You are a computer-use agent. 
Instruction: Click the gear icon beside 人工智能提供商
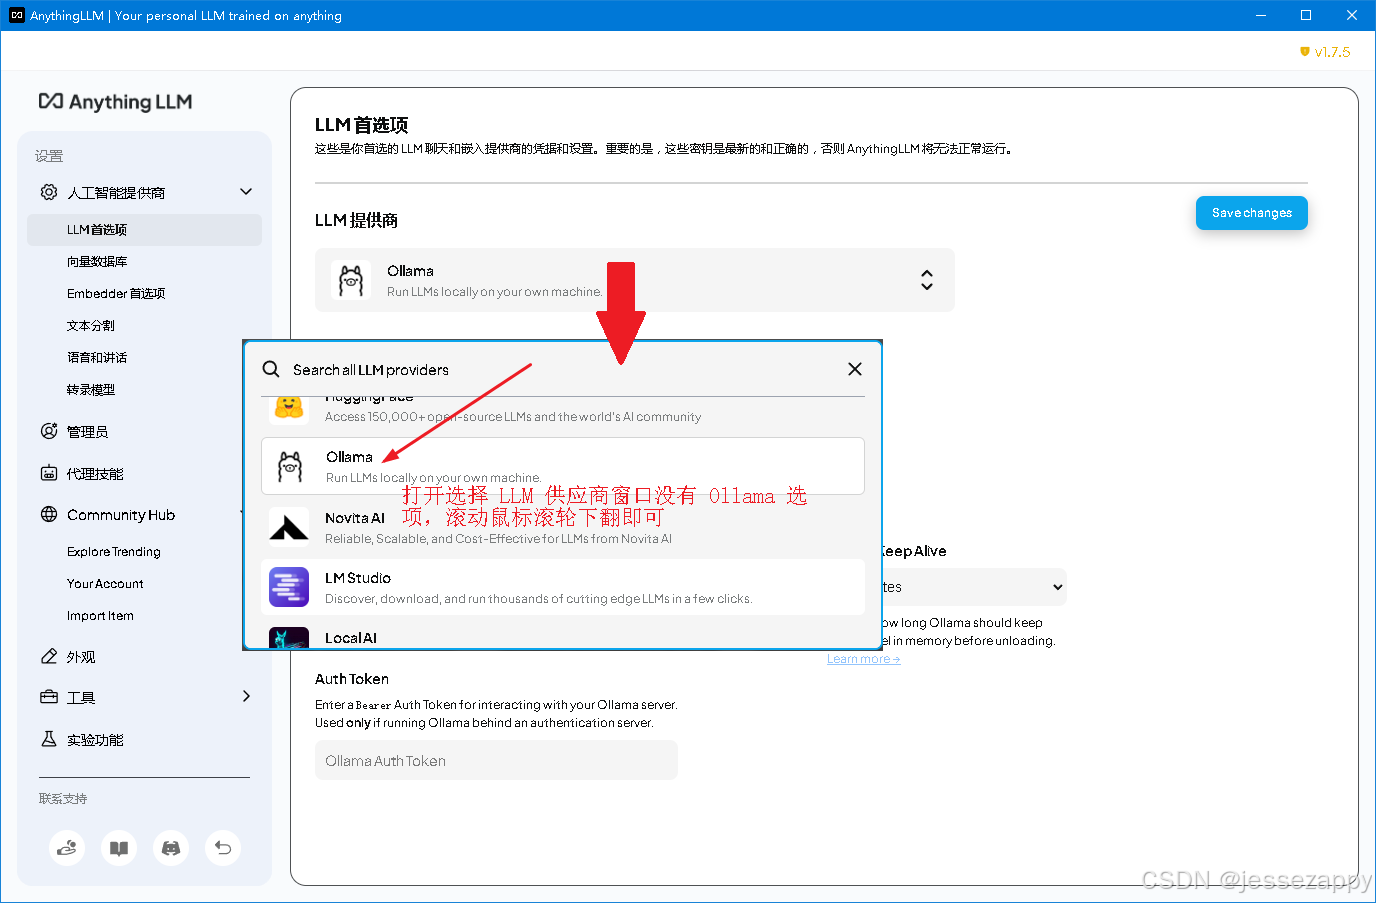tap(49, 192)
